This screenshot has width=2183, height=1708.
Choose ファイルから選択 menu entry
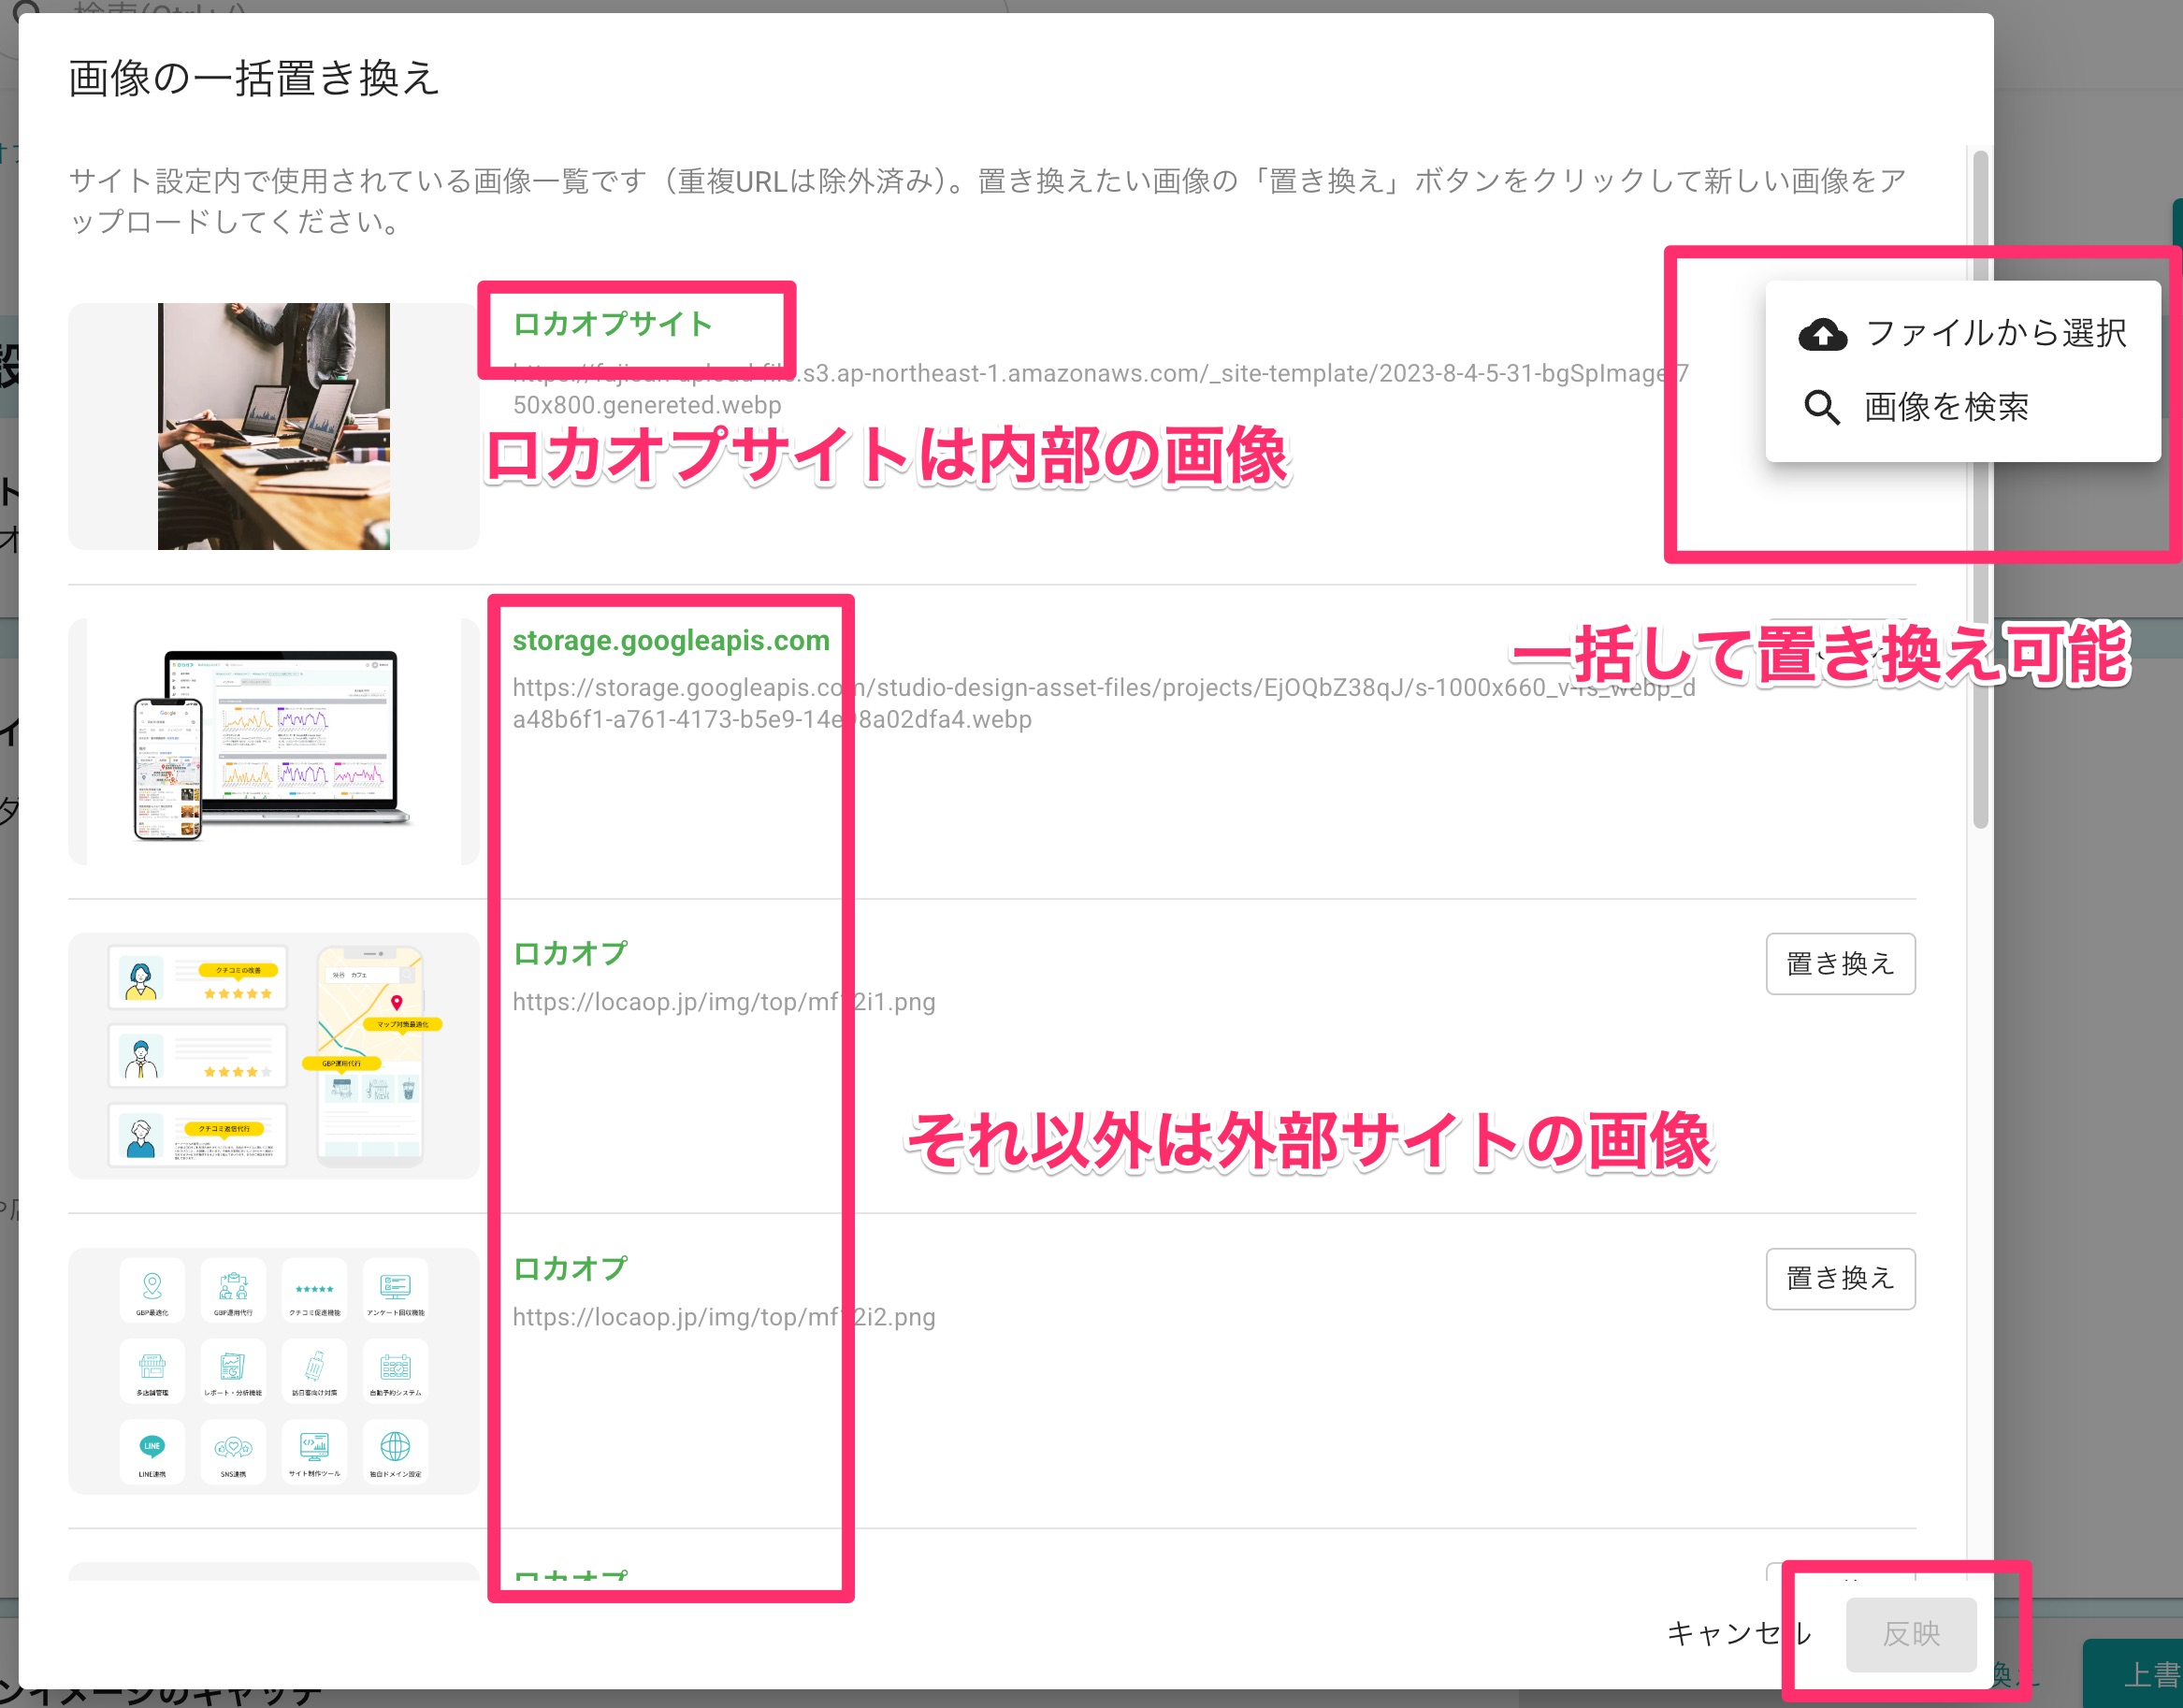click(1963, 333)
